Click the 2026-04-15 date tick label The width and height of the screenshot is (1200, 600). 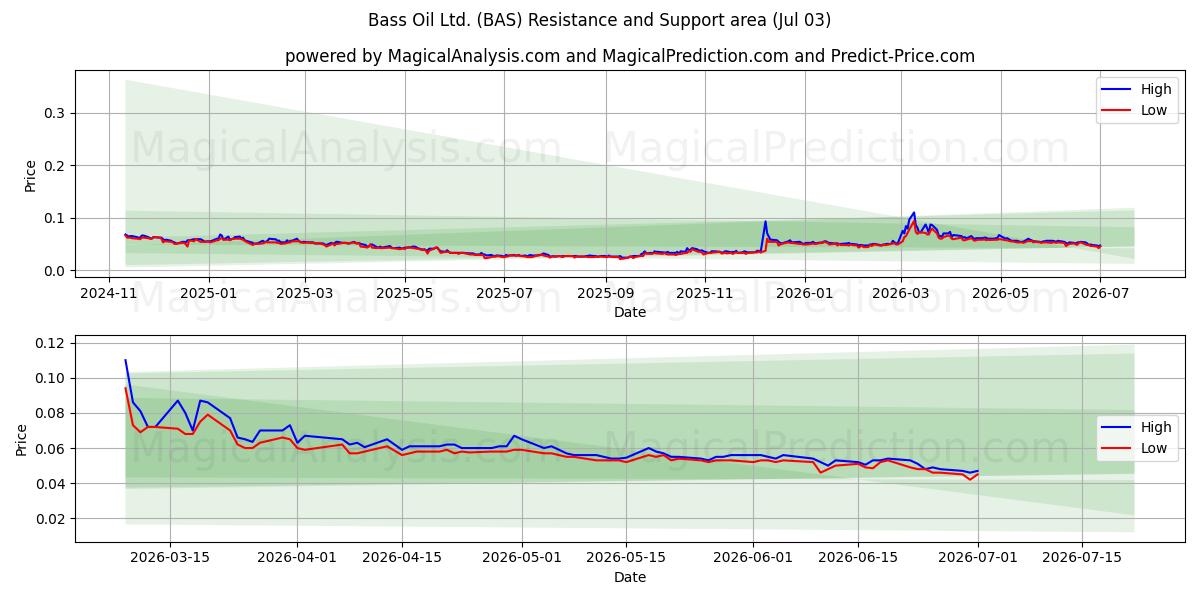(402, 556)
